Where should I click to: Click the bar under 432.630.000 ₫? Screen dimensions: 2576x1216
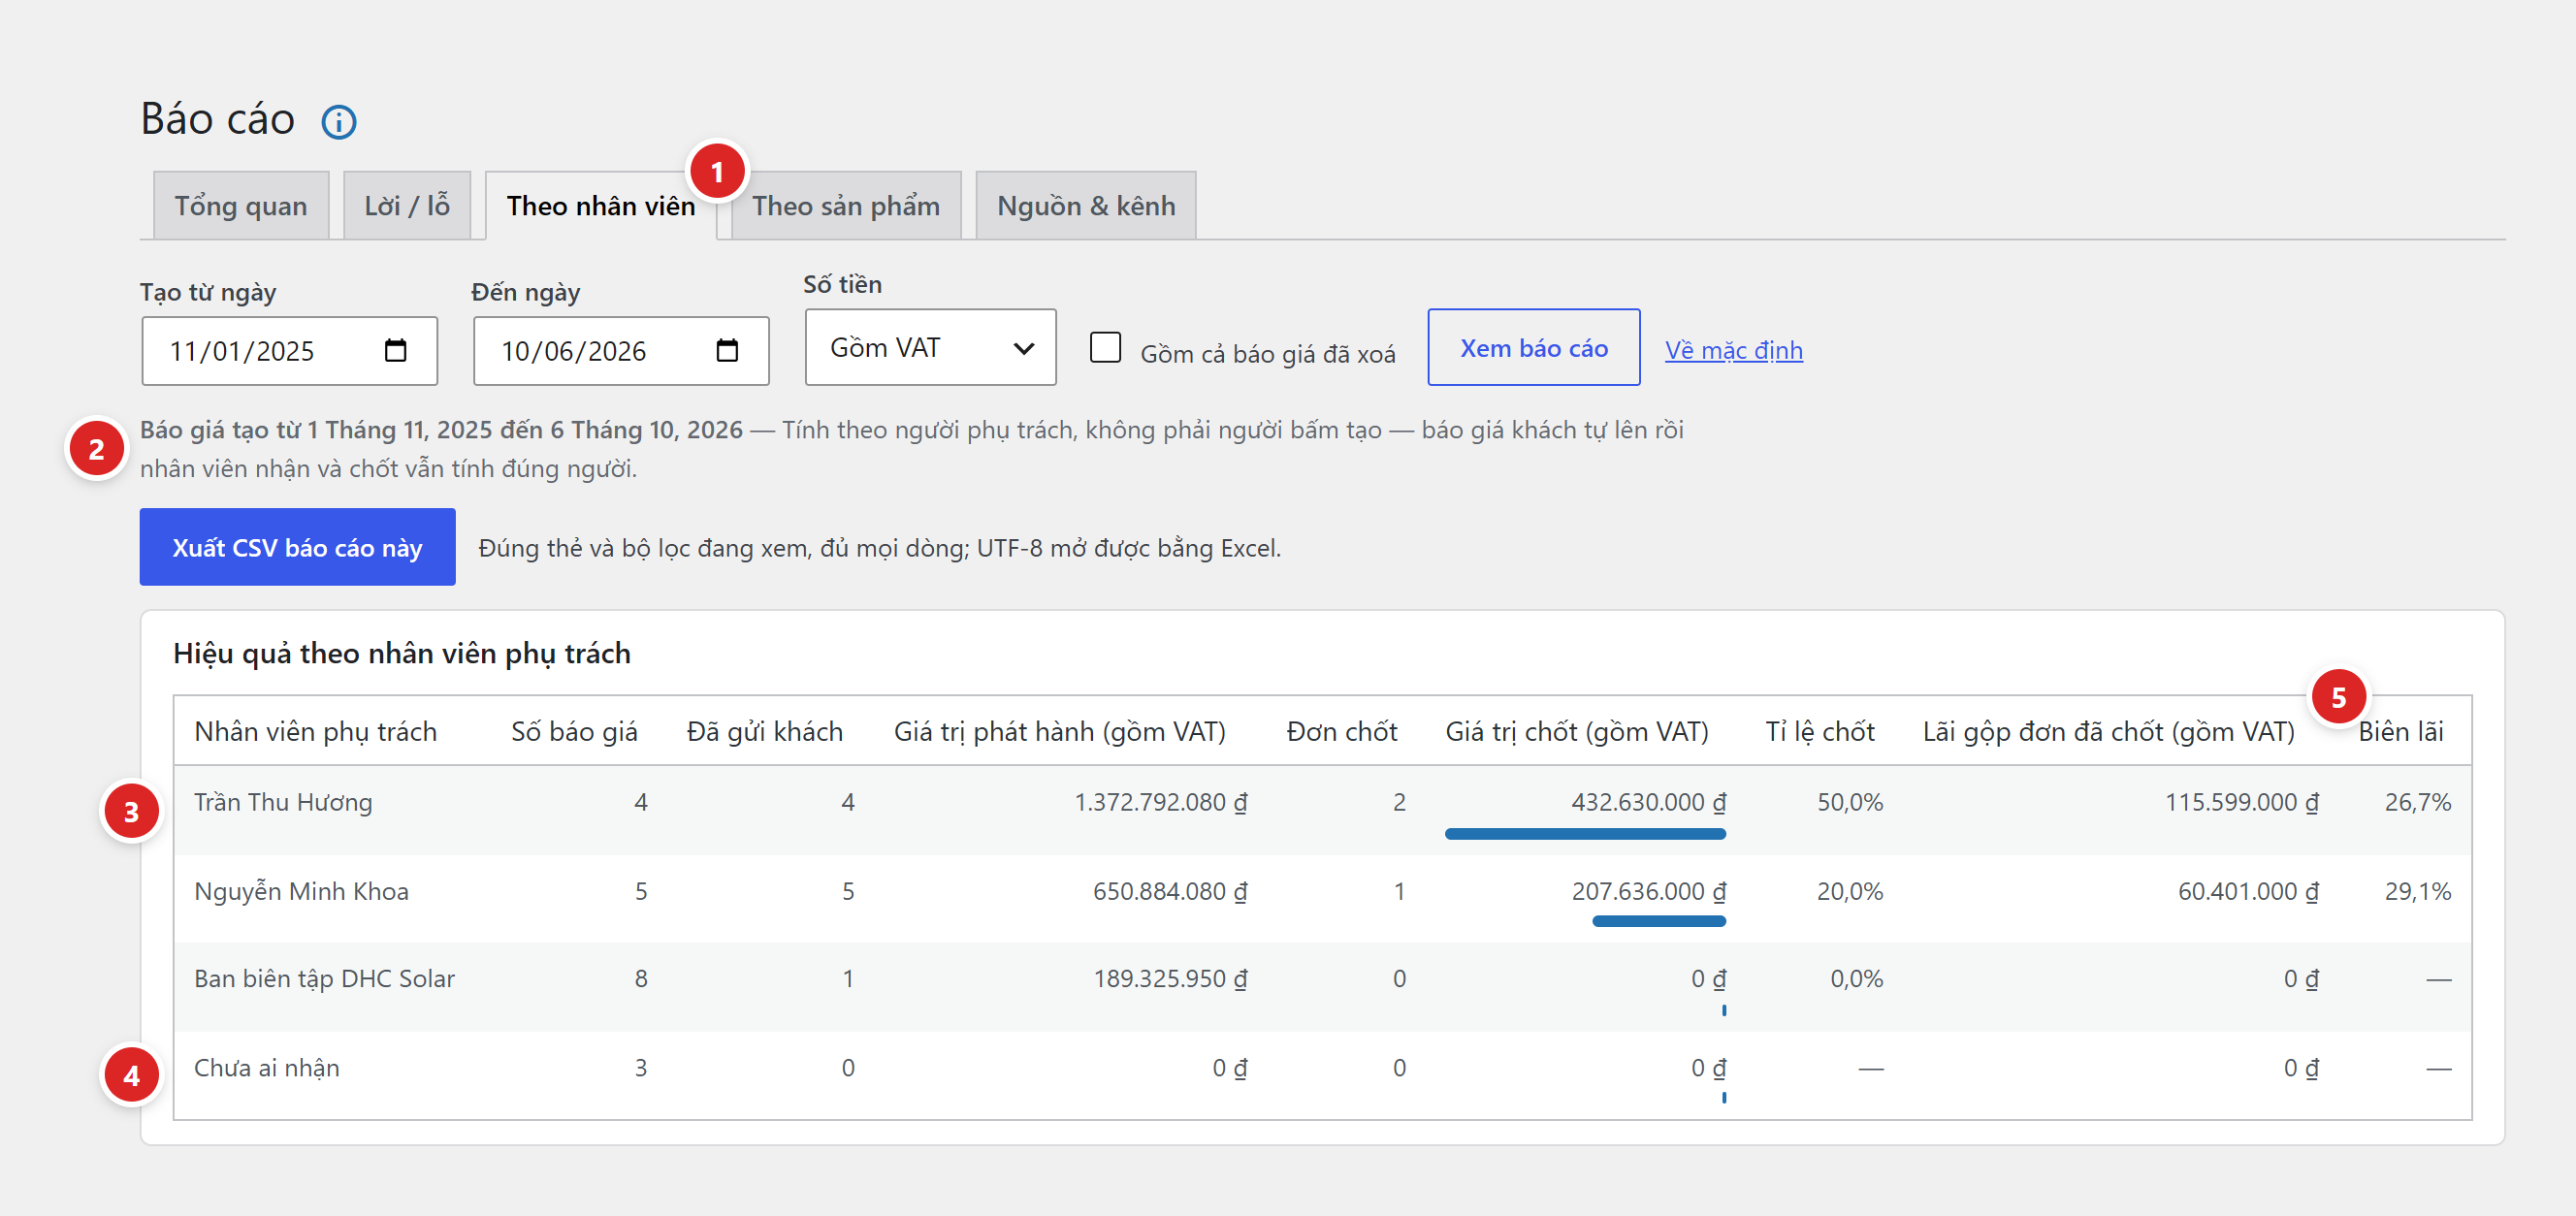coord(1585,834)
